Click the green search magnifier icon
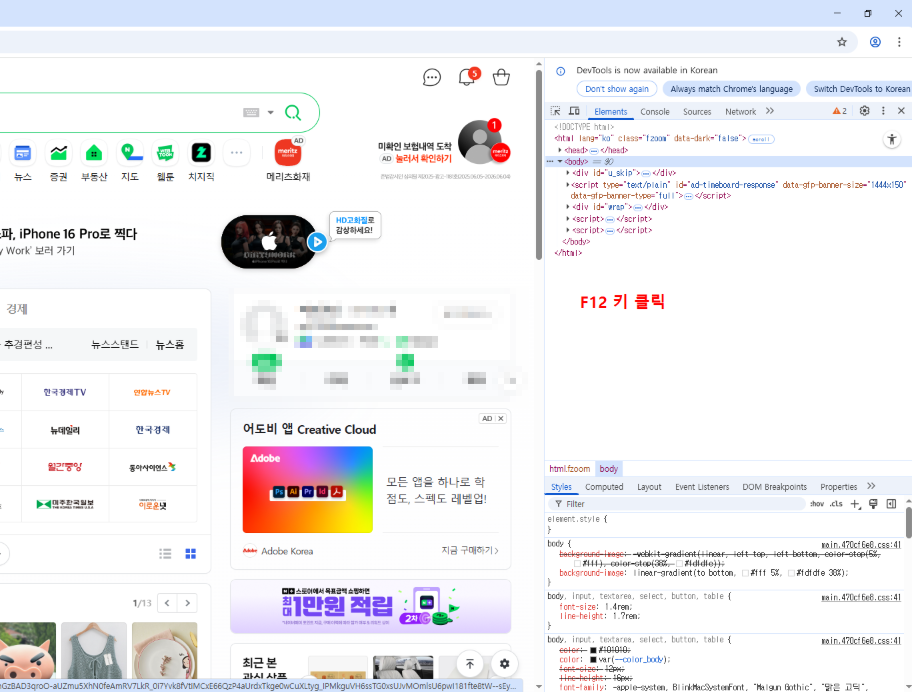The height and width of the screenshot is (692, 912). point(293,112)
